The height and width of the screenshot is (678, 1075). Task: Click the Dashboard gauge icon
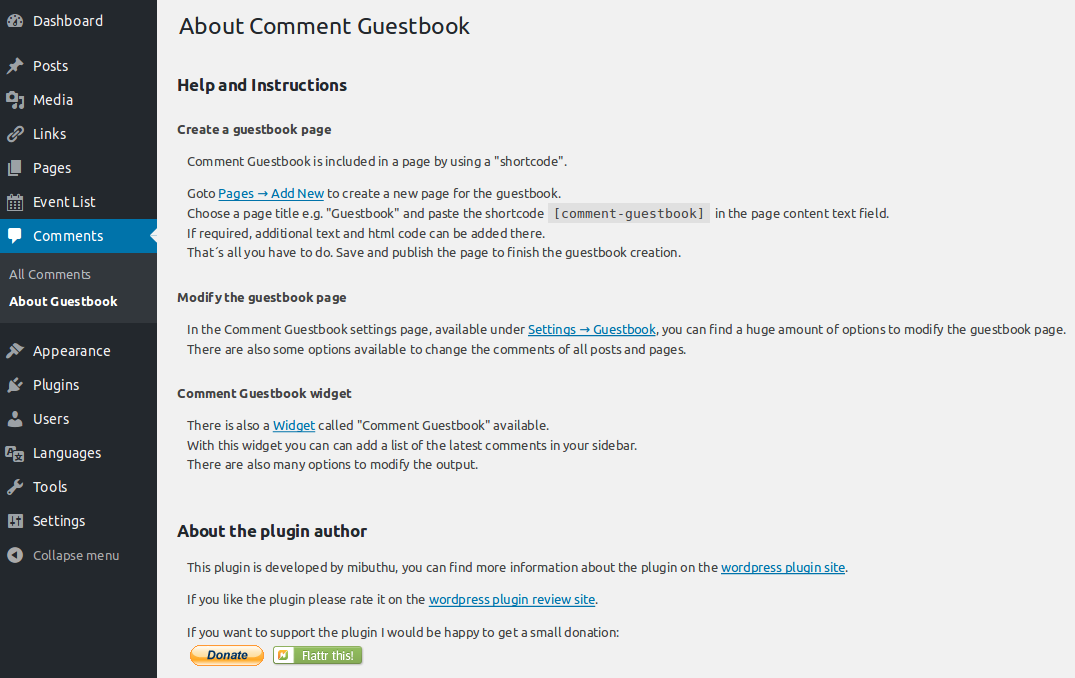15,21
